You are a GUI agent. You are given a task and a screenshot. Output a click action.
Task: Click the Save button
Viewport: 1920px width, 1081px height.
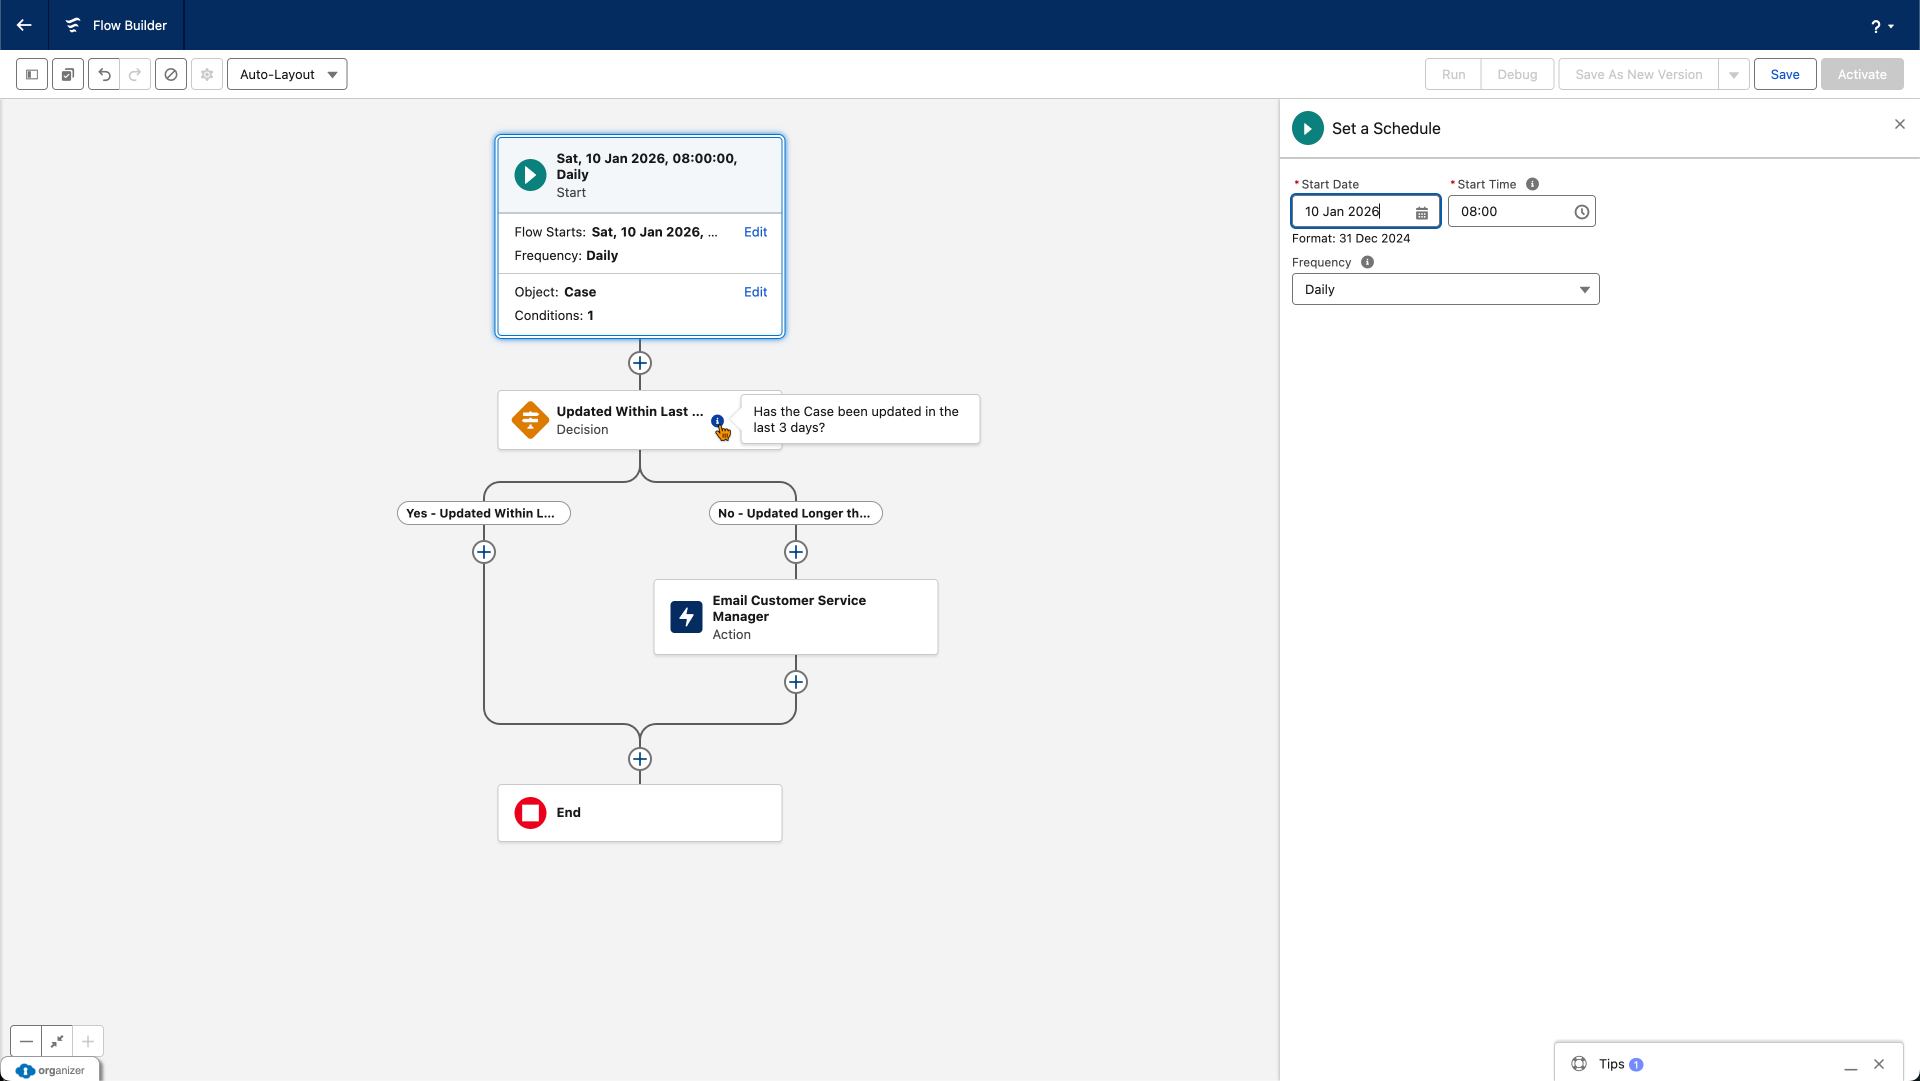point(1784,75)
